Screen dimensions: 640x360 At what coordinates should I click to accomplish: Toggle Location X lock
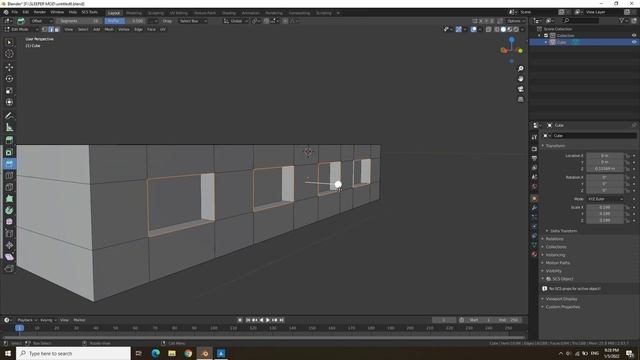[x=628, y=156]
